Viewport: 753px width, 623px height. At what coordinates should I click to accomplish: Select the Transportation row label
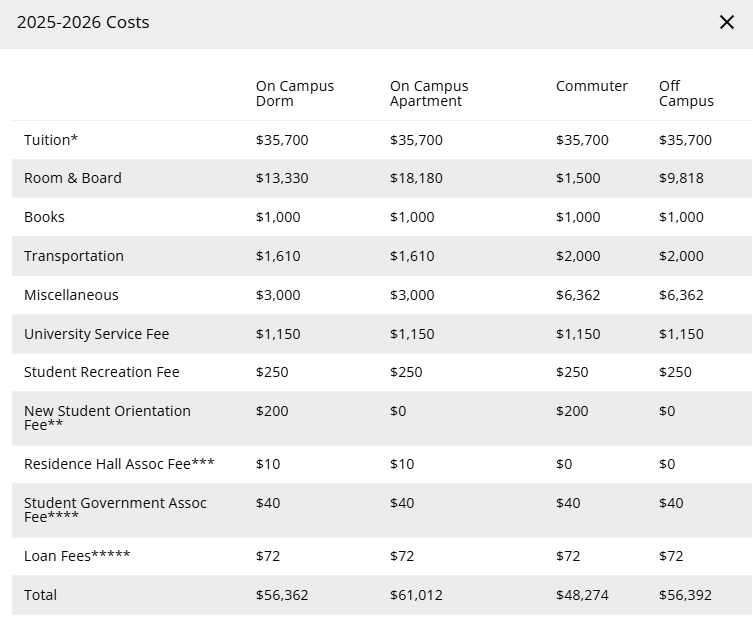click(x=74, y=256)
